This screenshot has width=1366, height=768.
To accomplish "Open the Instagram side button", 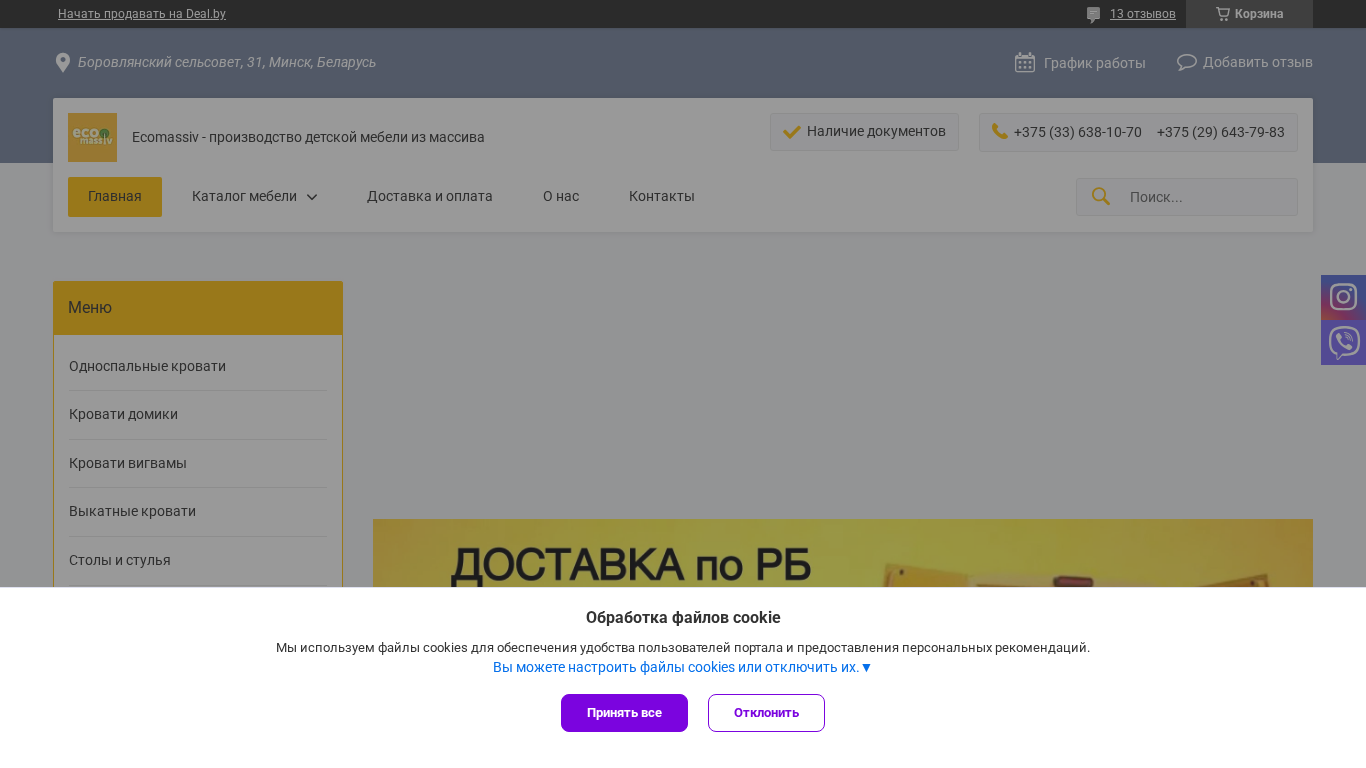I will 1343,297.
